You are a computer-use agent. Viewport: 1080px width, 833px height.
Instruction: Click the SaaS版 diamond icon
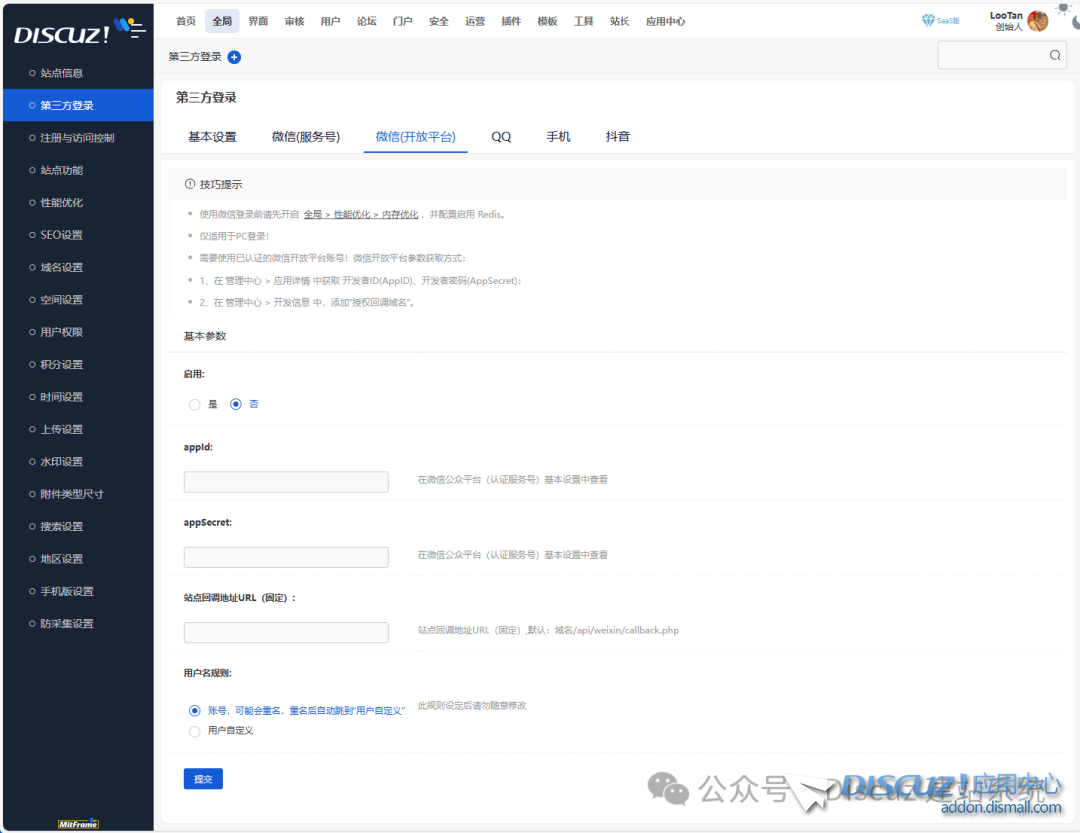[928, 21]
